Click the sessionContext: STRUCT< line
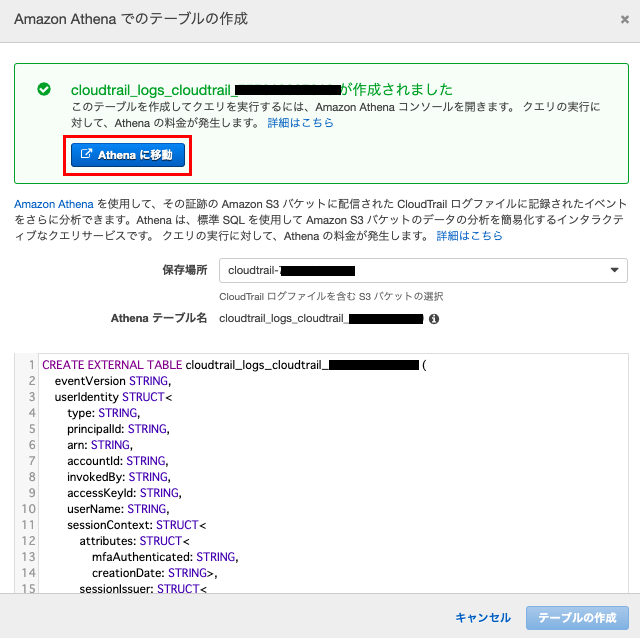This screenshot has height=638, width=640. (137, 525)
